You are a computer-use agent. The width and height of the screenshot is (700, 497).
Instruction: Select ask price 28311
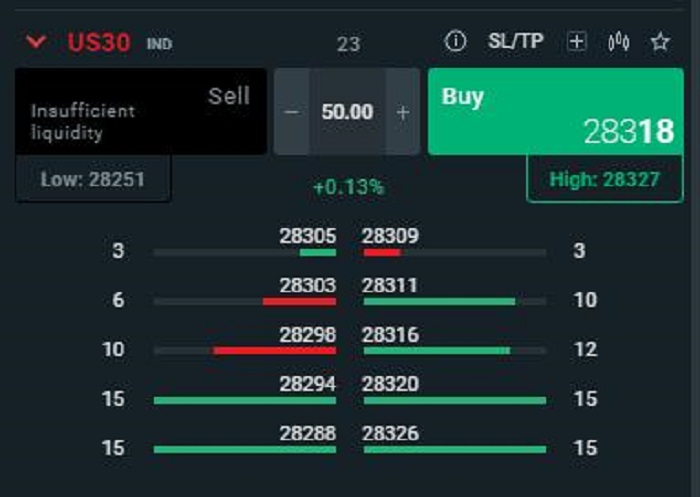pos(389,285)
